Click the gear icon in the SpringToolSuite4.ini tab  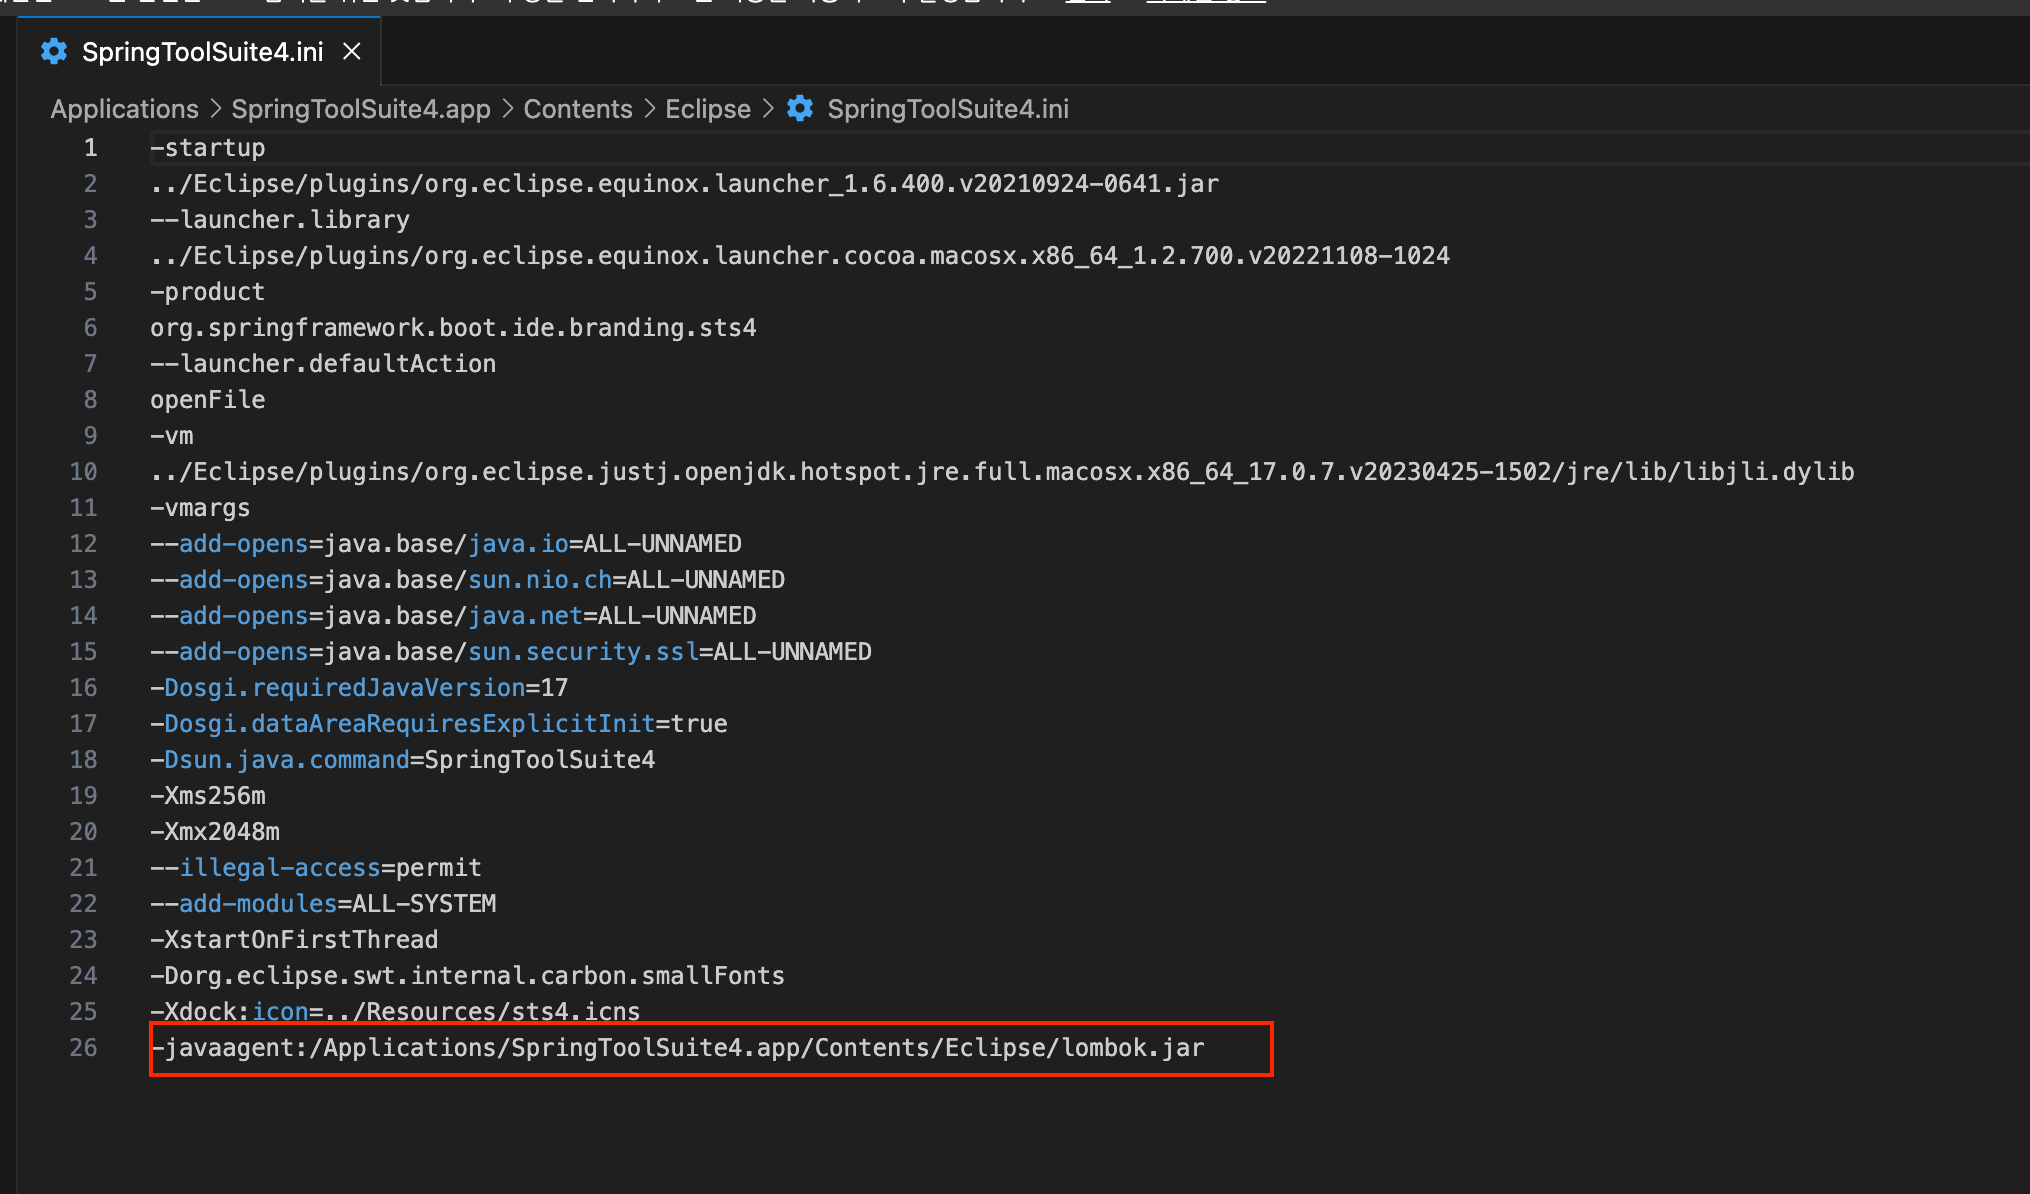coord(54,51)
